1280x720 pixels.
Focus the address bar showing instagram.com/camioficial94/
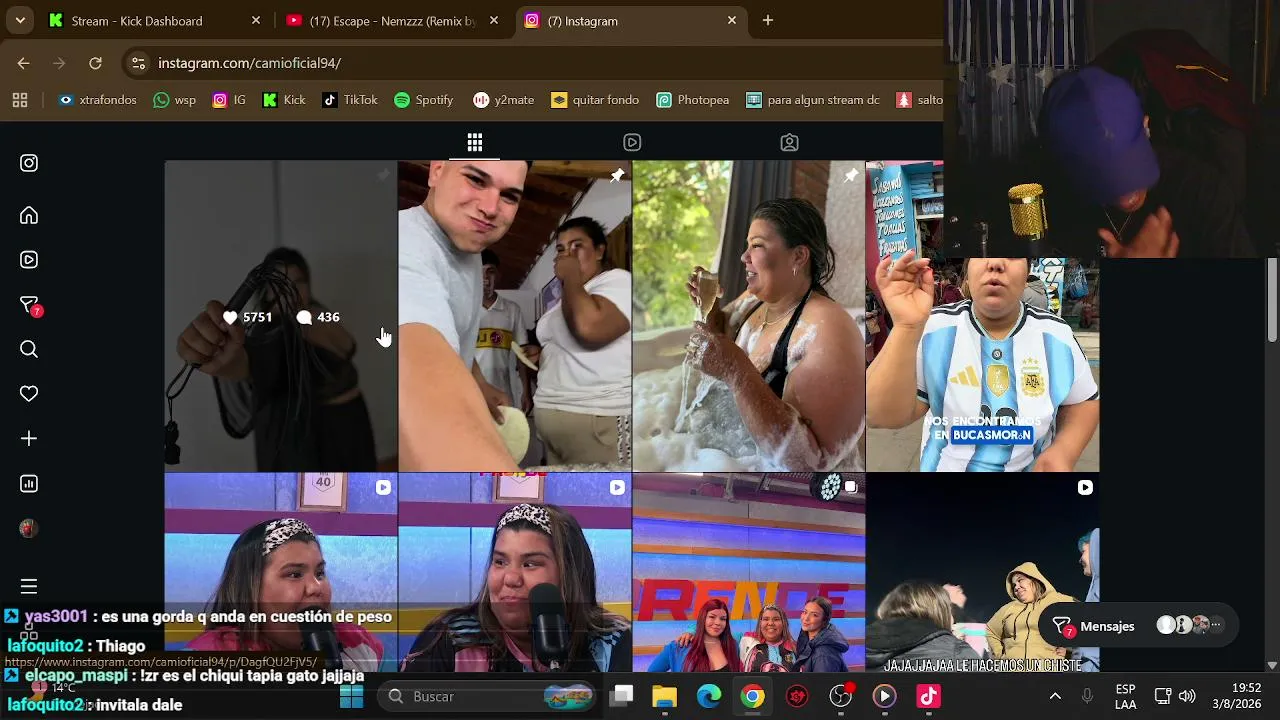(540, 63)
